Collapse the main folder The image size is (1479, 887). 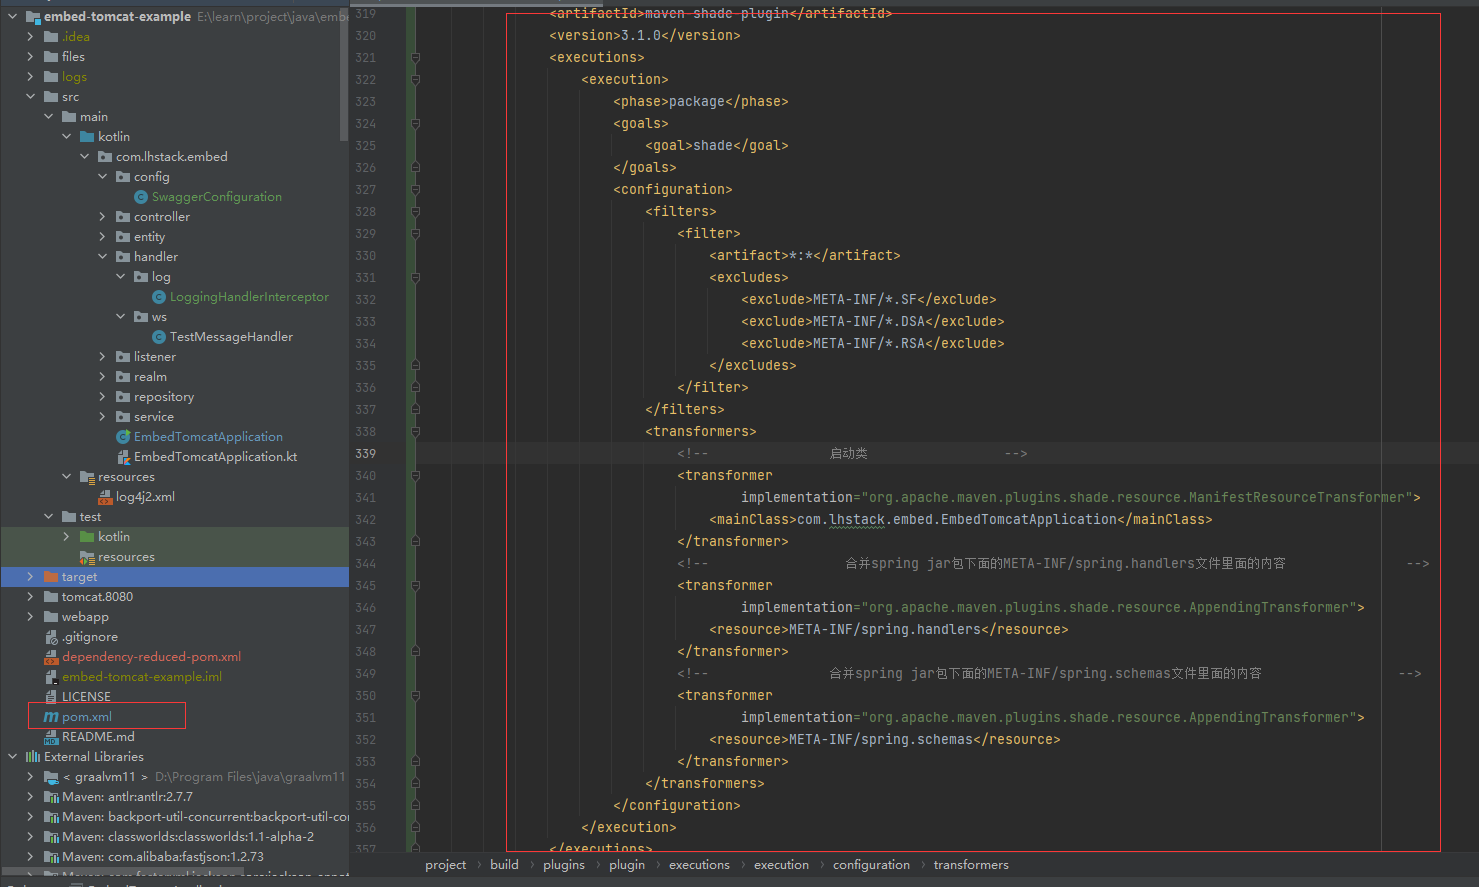pyautogui.click(x=48, y=117)
